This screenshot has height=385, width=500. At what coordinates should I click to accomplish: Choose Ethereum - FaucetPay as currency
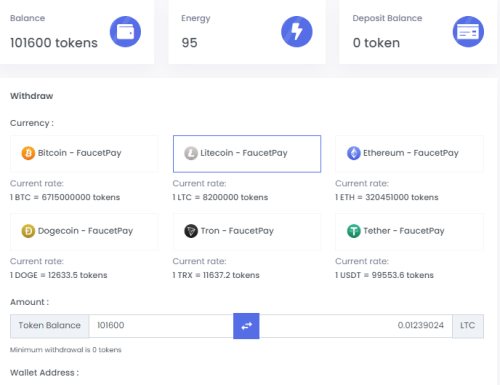[409, 154]
